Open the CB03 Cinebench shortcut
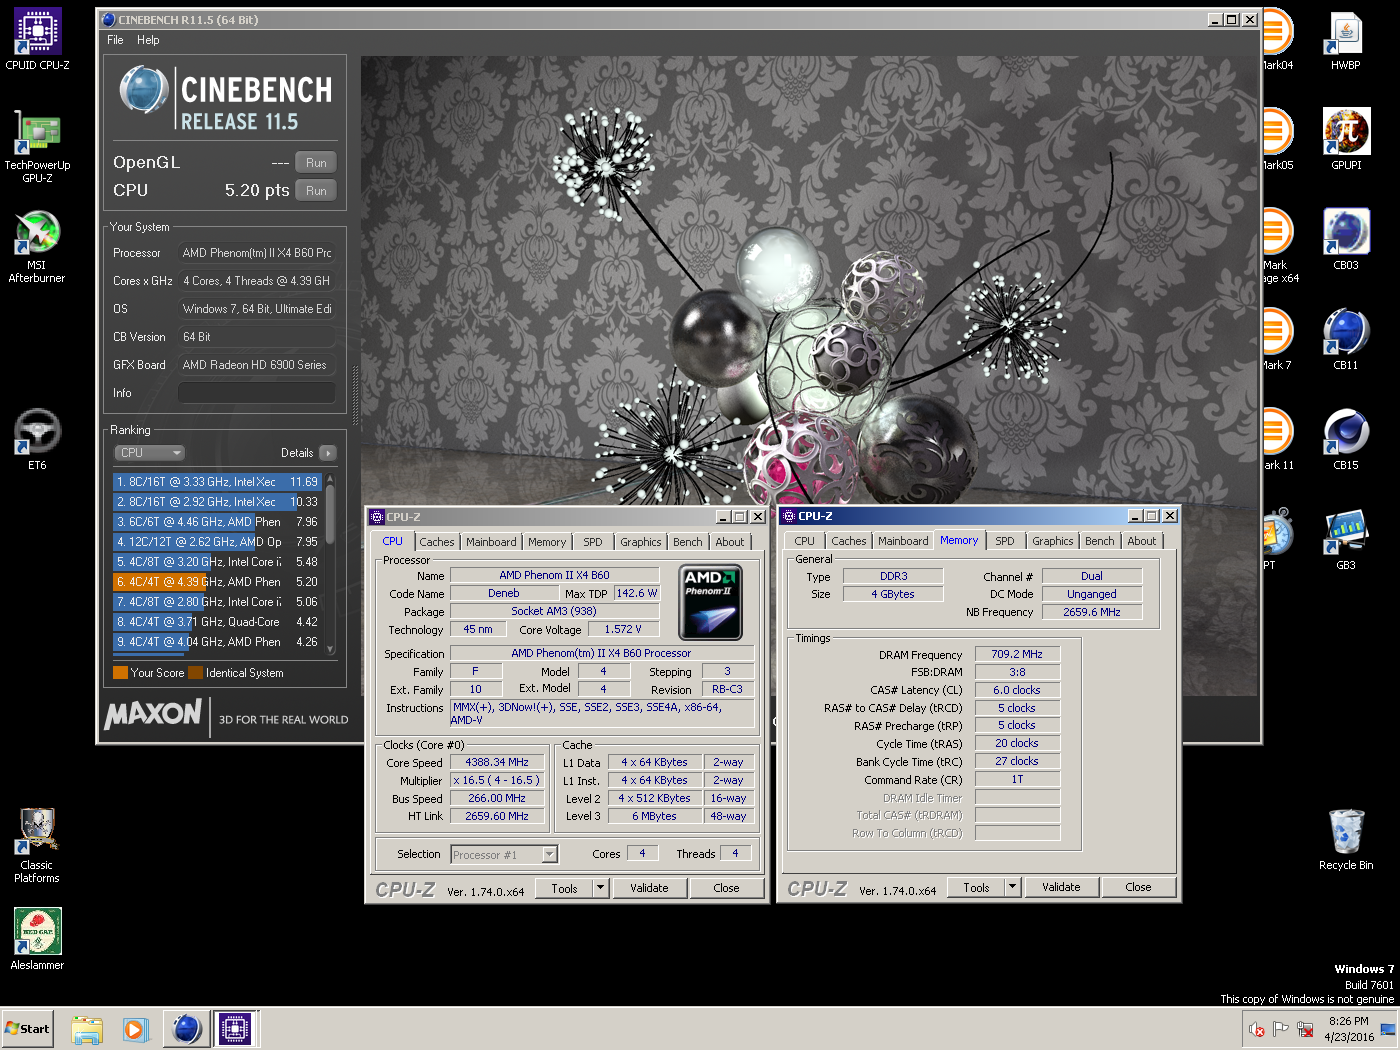 coord(1346,240)
